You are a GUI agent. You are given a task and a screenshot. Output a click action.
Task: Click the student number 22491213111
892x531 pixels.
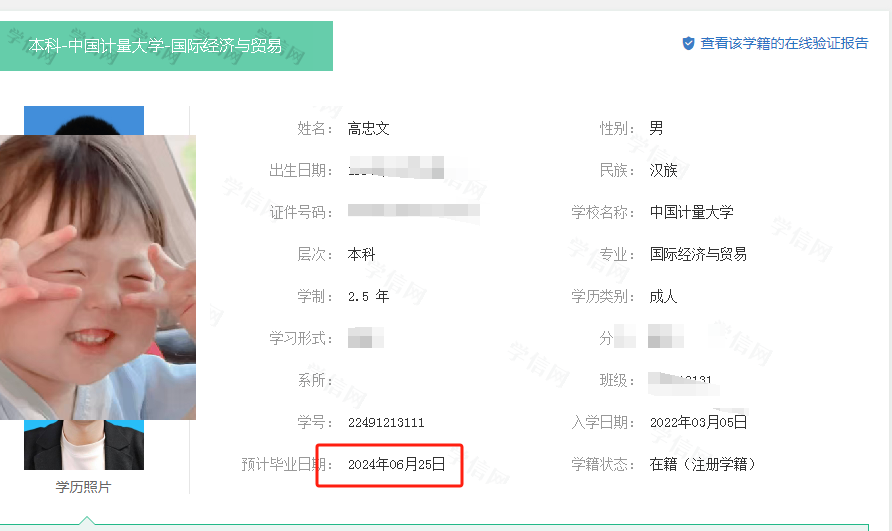[x=386, y=422]
